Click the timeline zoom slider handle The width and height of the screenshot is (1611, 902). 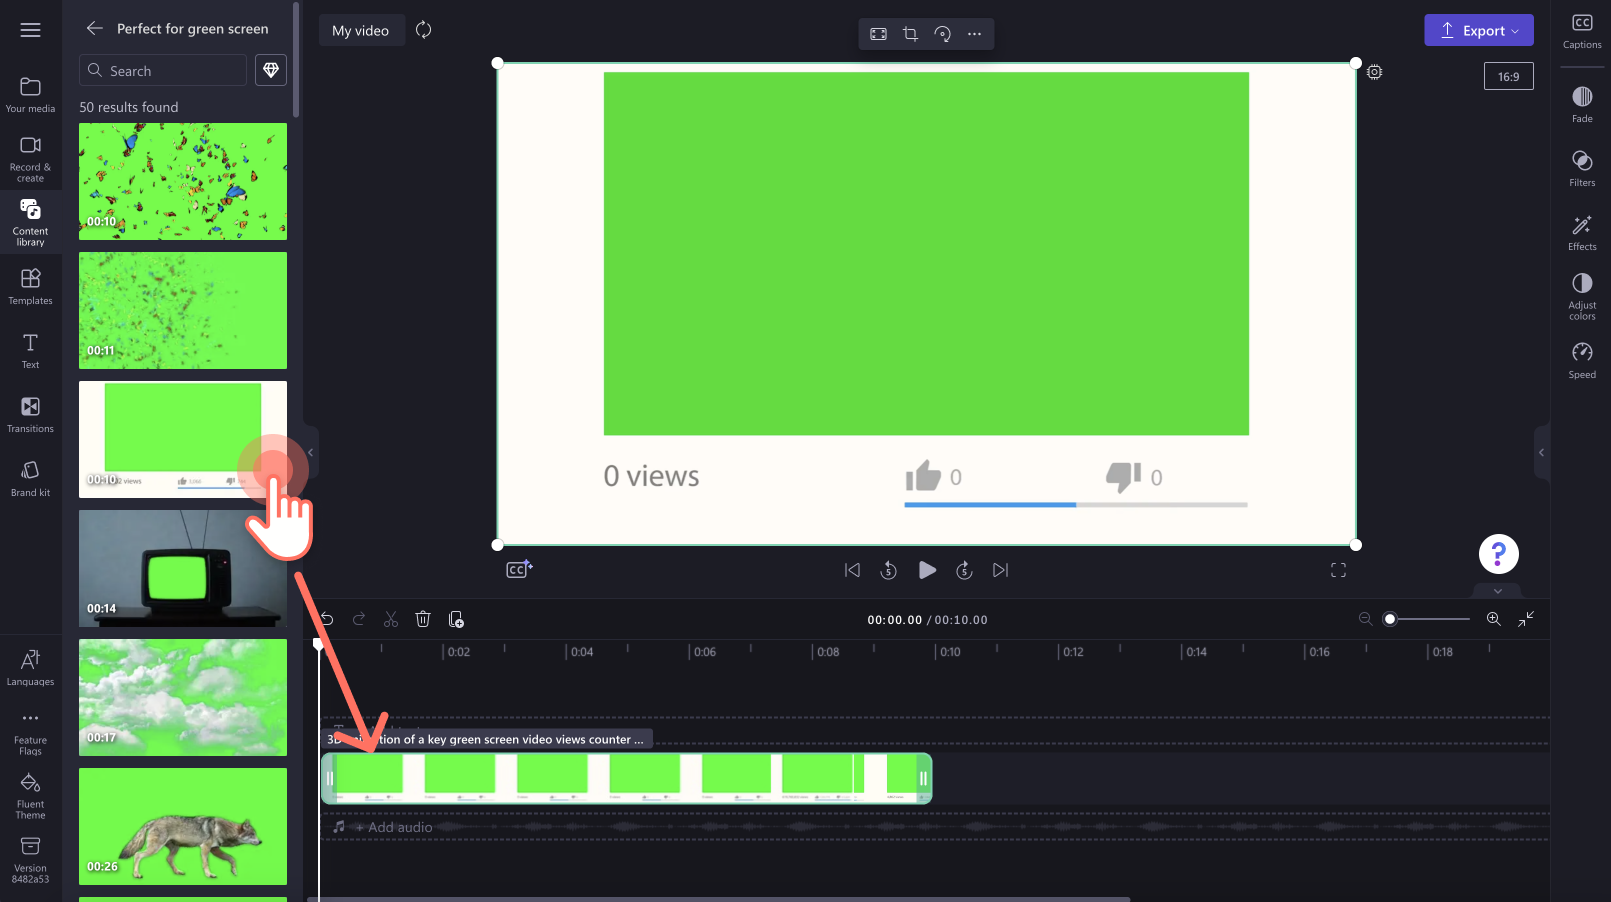(x=1390, y=619)
